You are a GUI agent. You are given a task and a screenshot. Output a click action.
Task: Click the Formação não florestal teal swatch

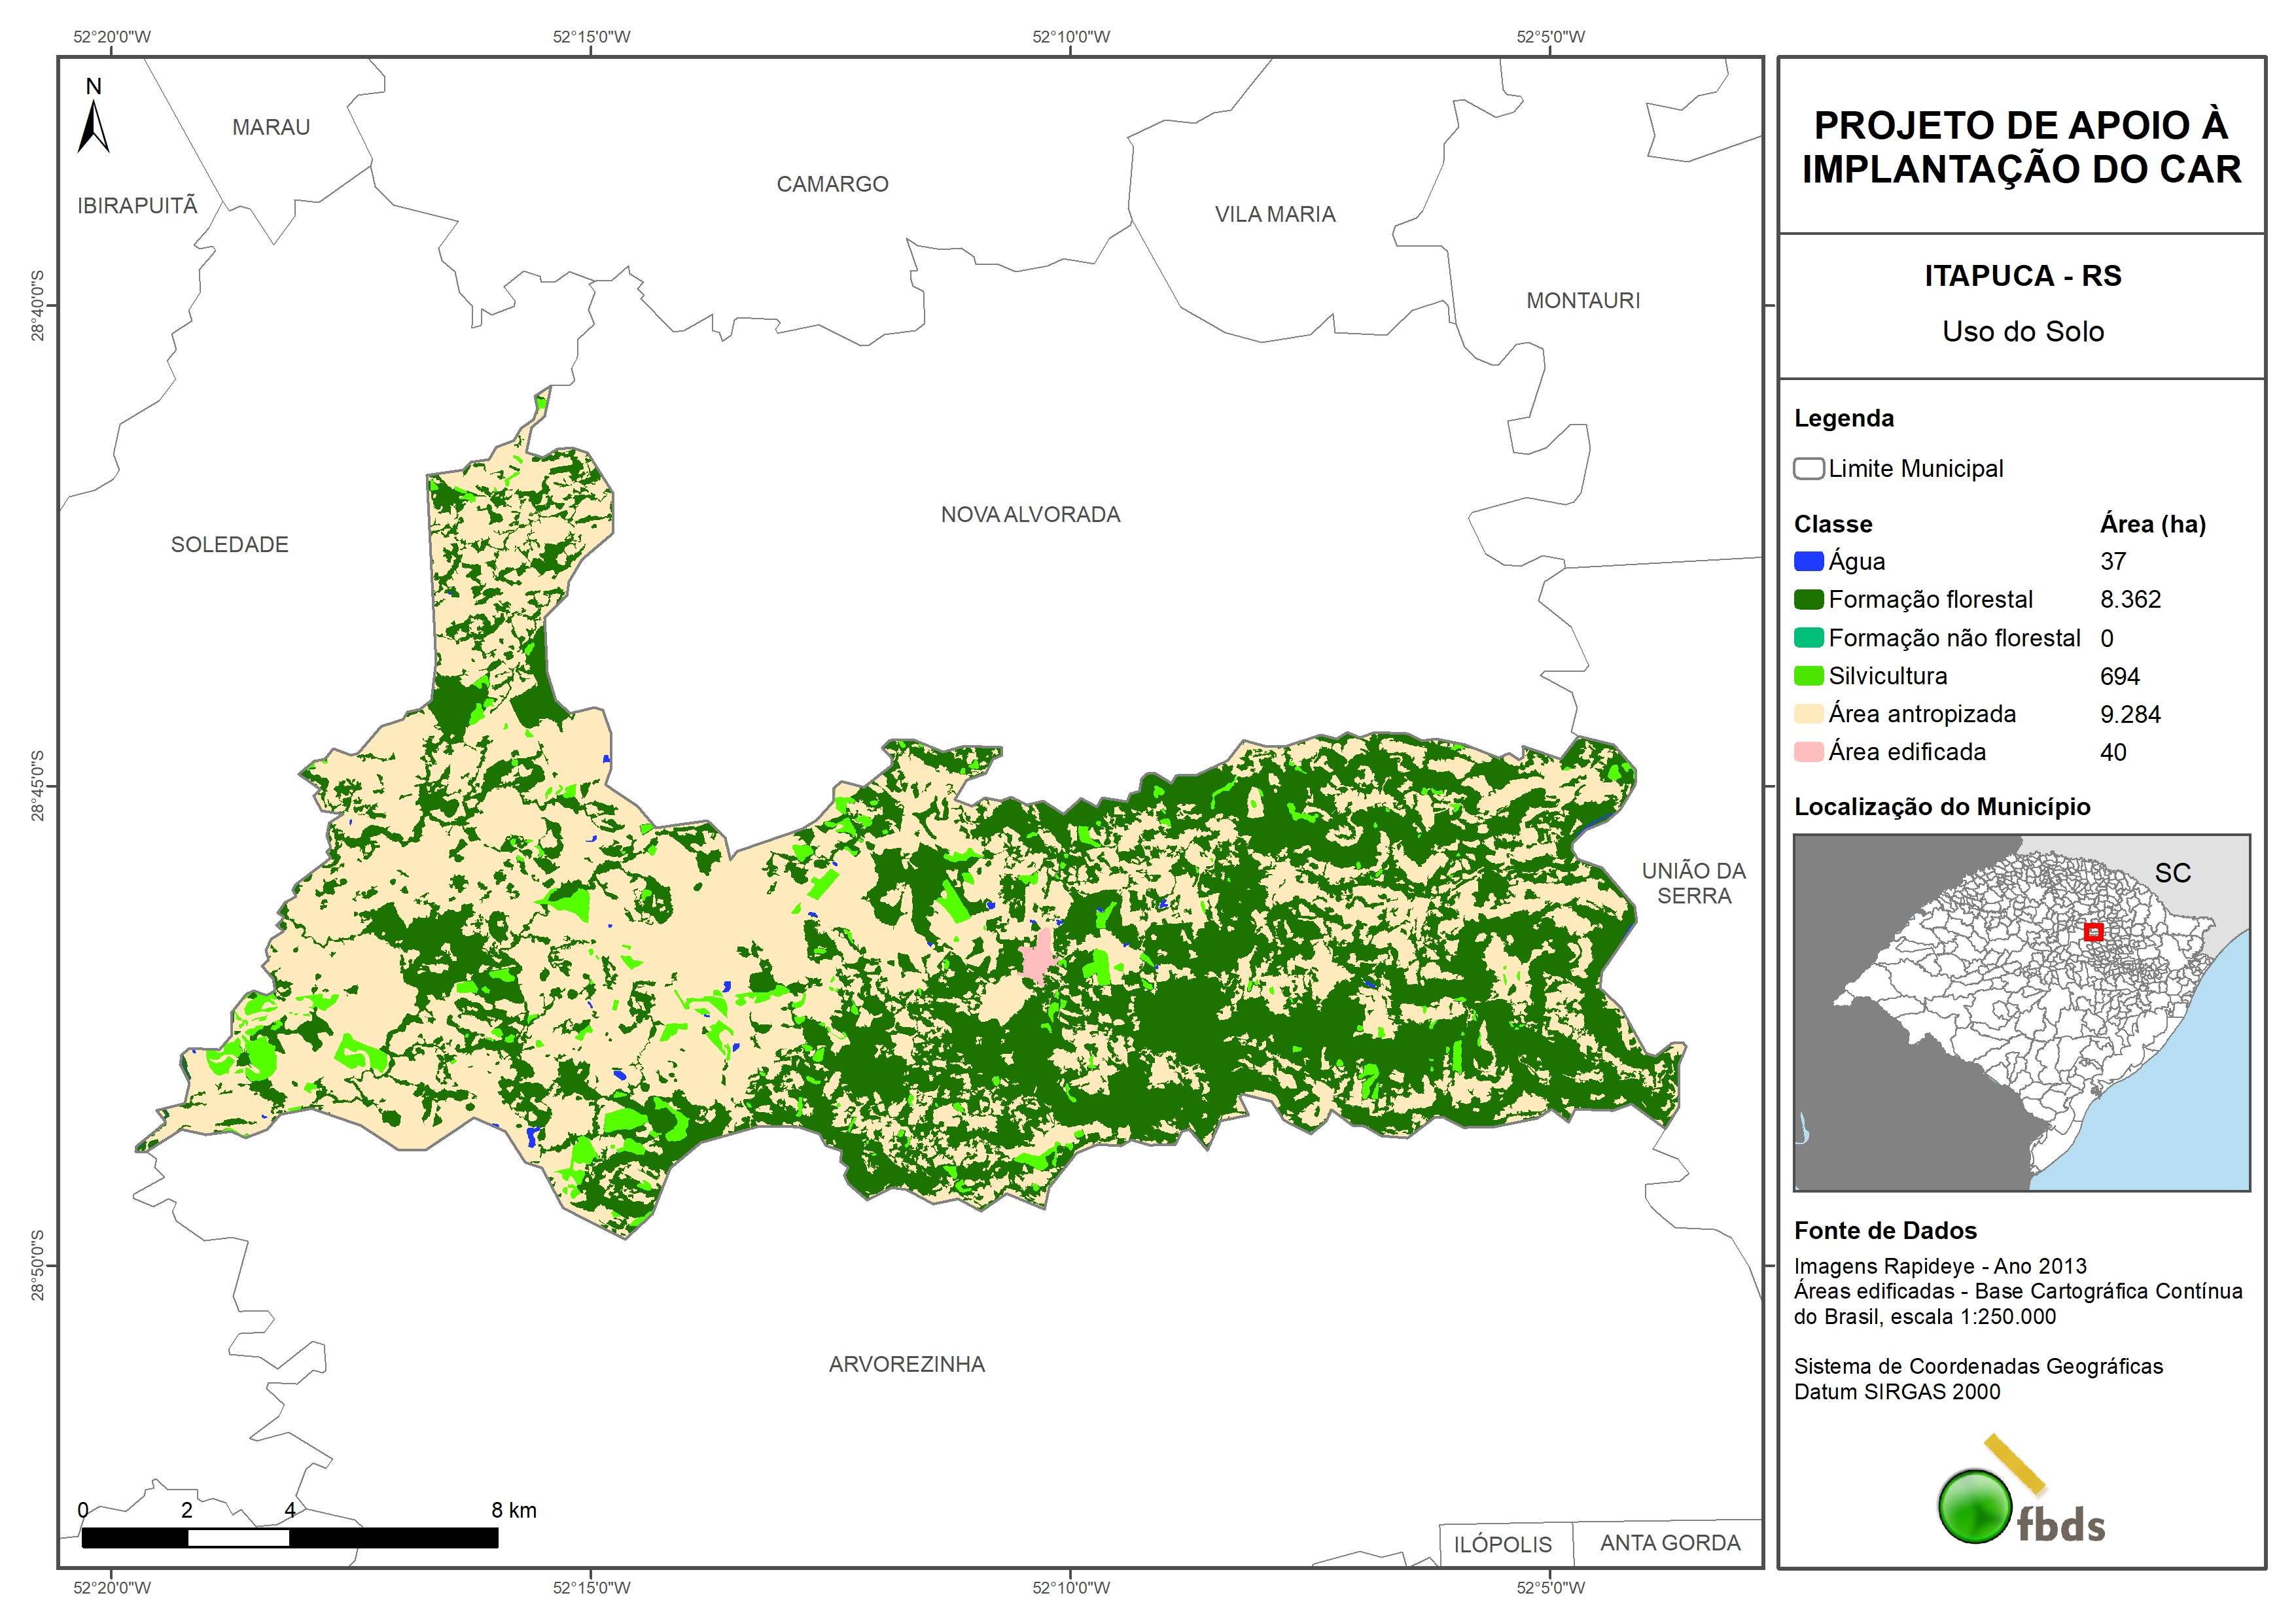coord(1808,638)
